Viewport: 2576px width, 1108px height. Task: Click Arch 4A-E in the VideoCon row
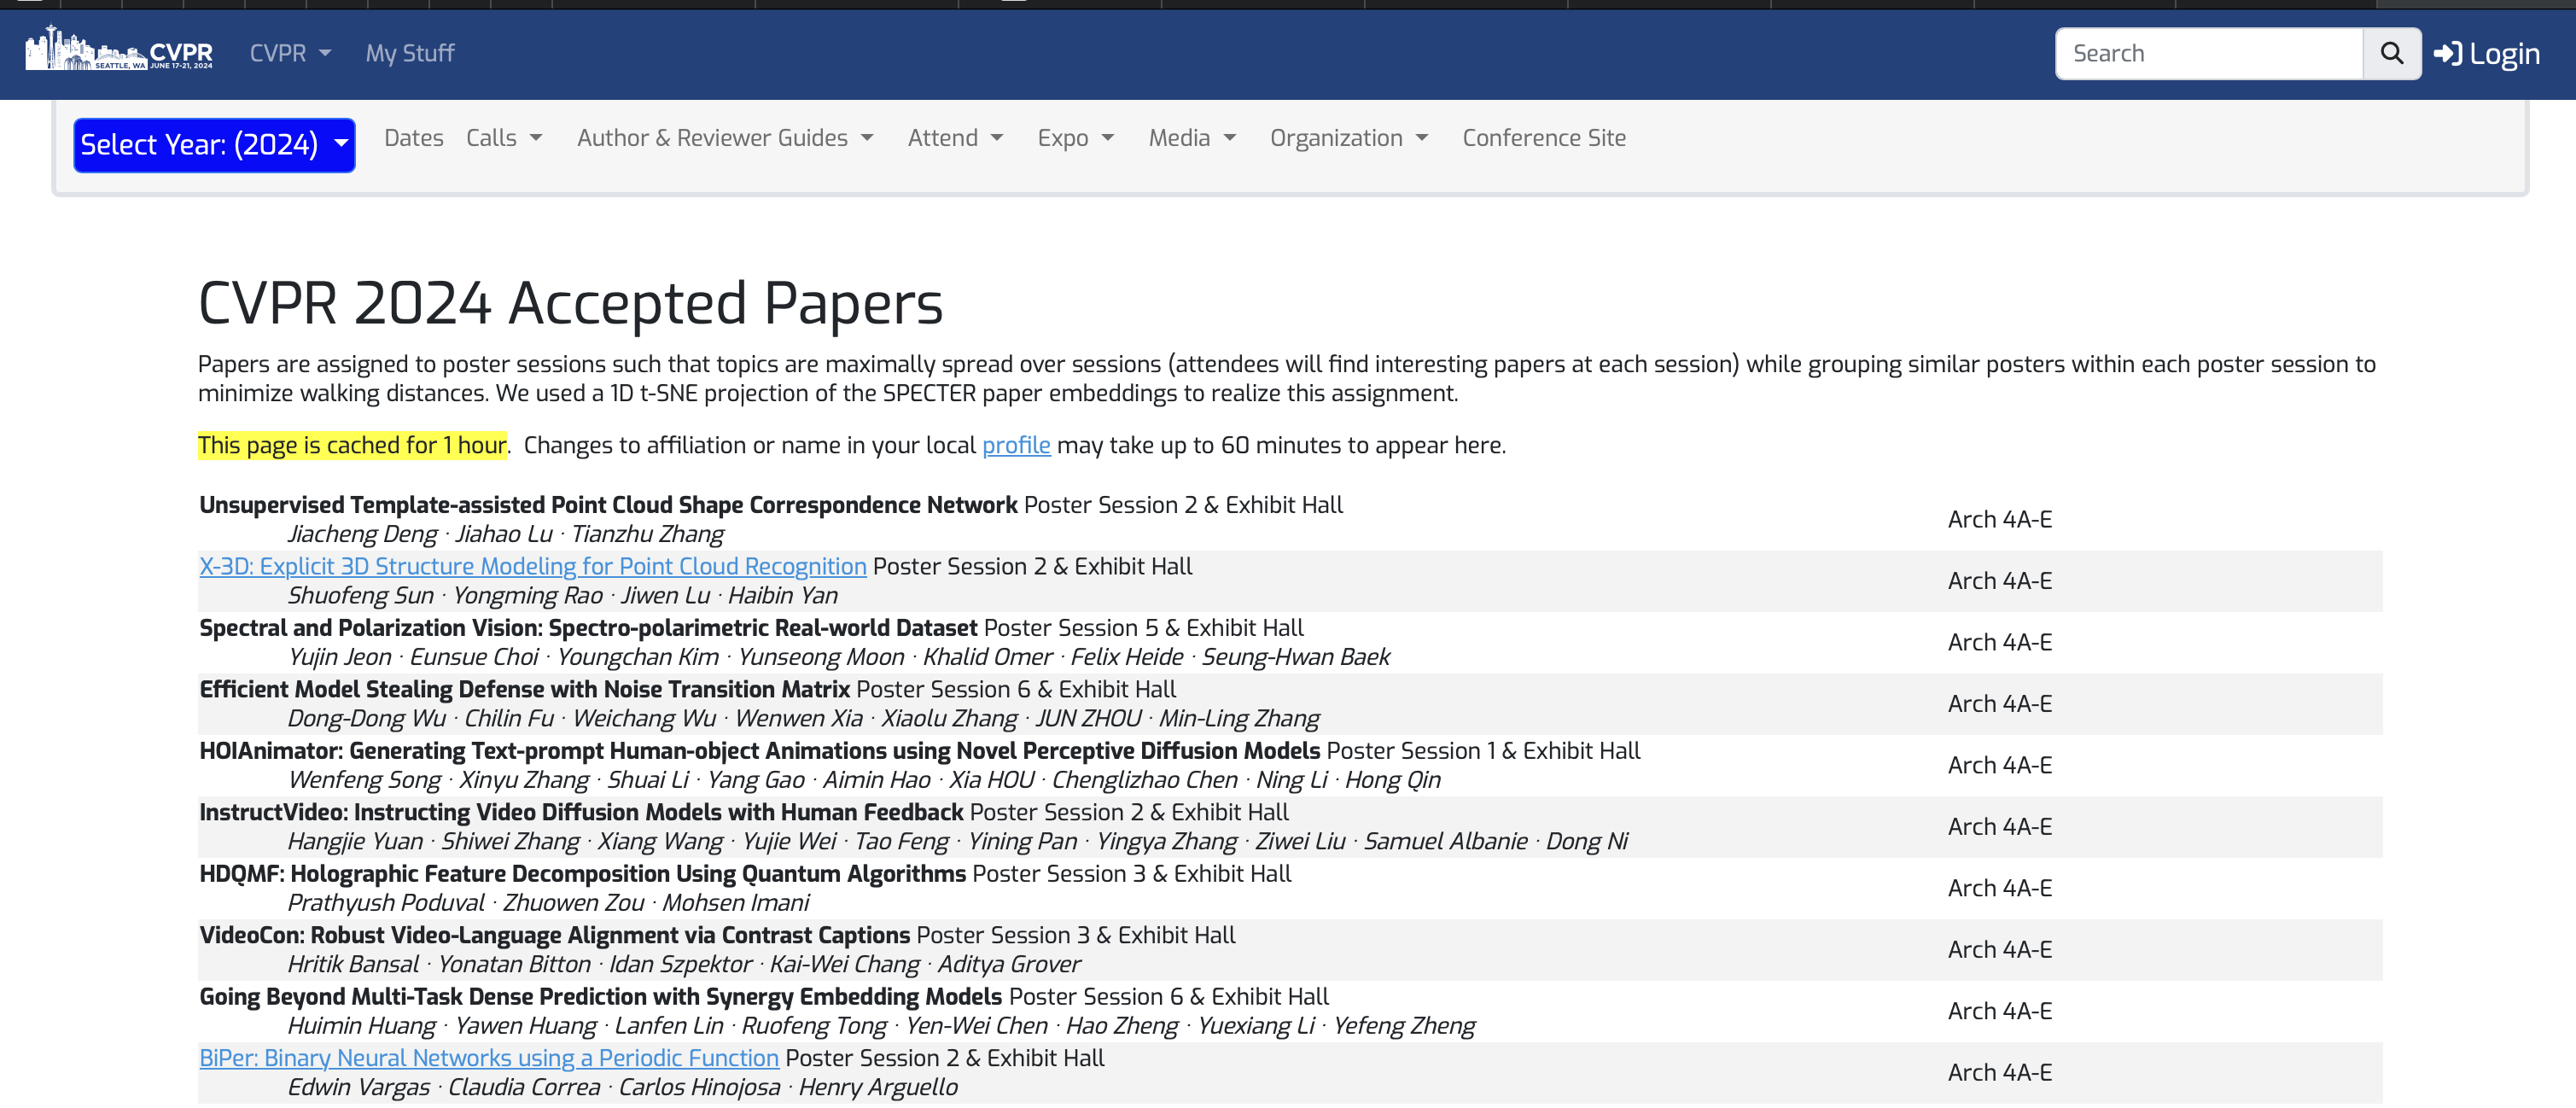pyautogui.click(x=1999, y=949)
